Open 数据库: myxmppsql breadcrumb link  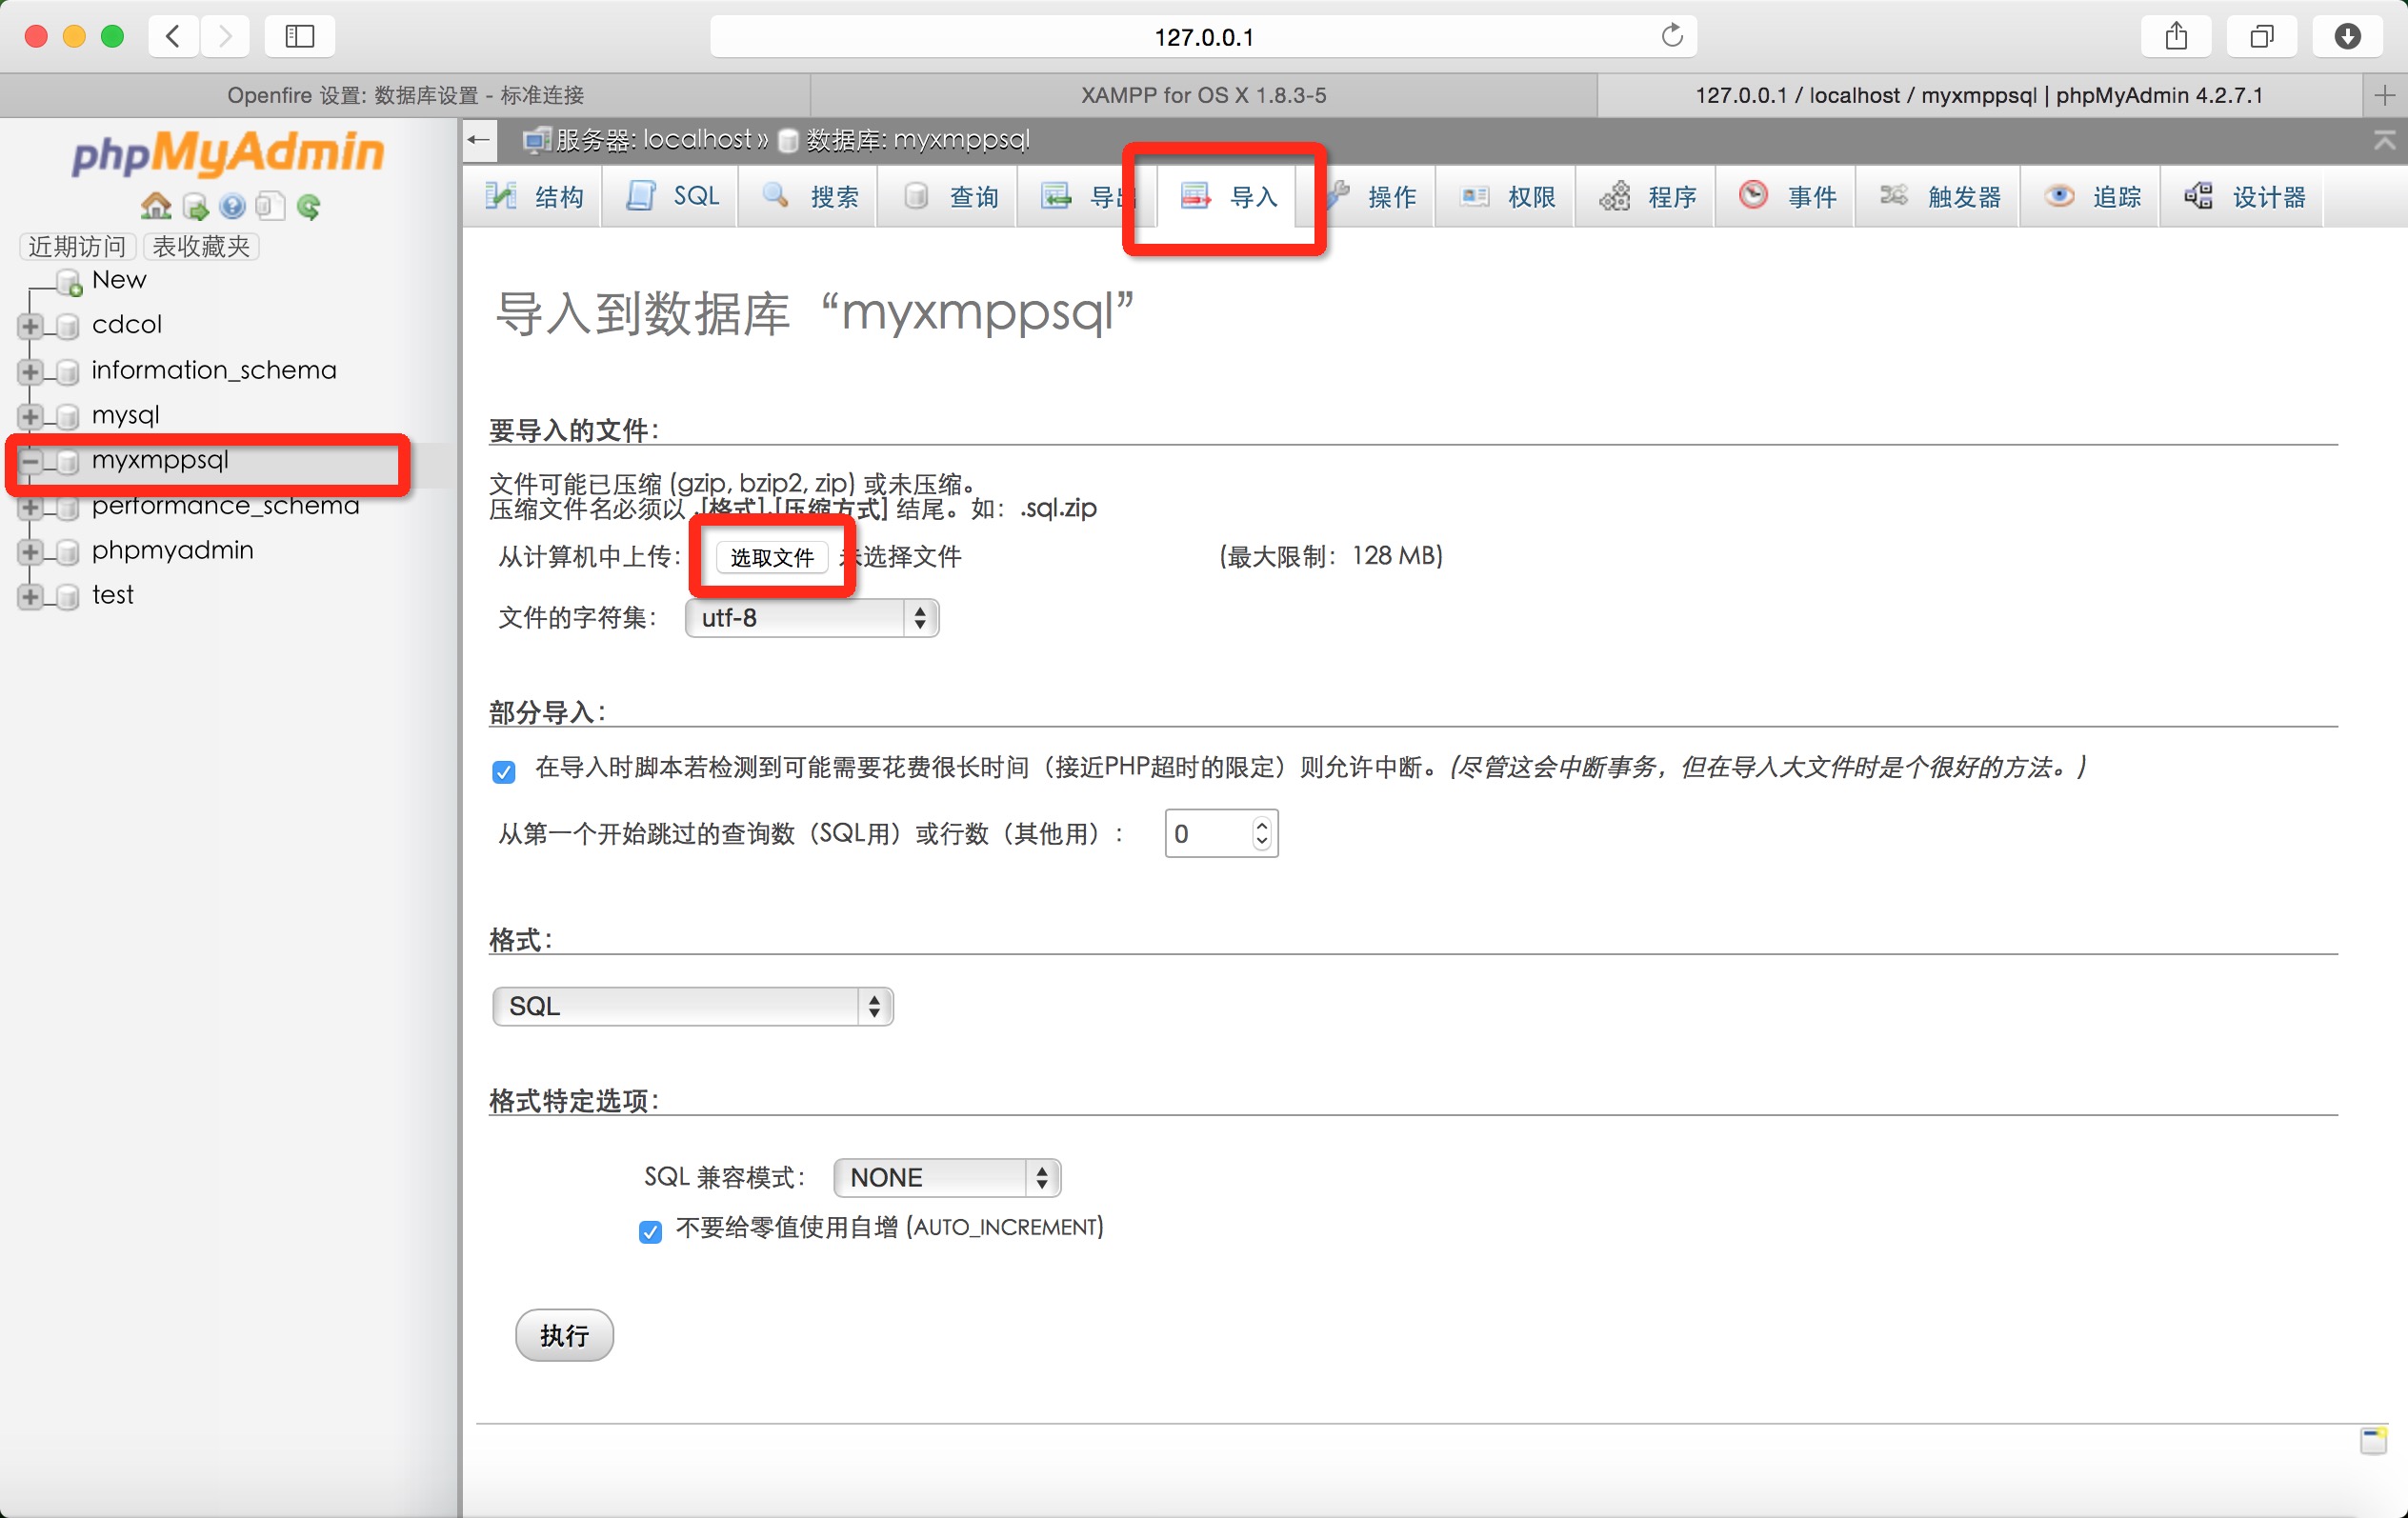(x=917, y=140)
